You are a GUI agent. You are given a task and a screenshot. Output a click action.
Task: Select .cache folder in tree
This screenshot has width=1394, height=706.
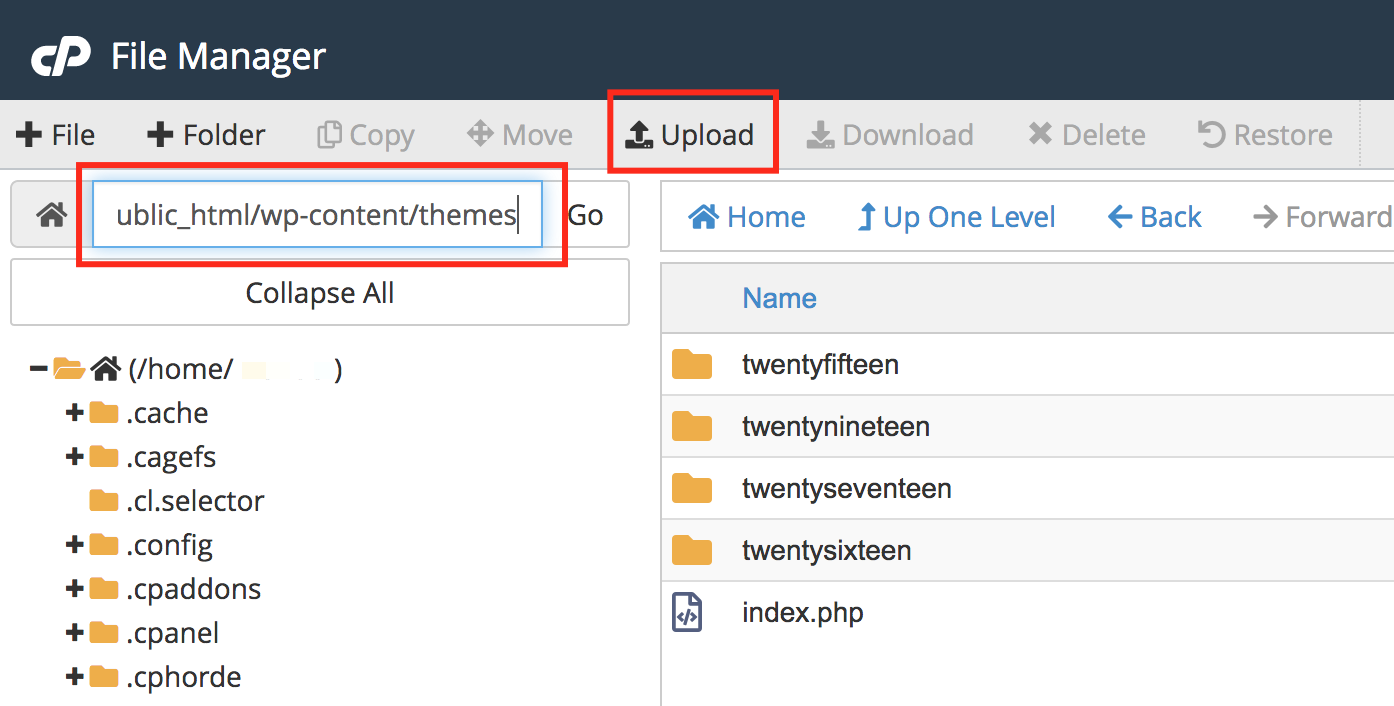click(x=167, y=413)
